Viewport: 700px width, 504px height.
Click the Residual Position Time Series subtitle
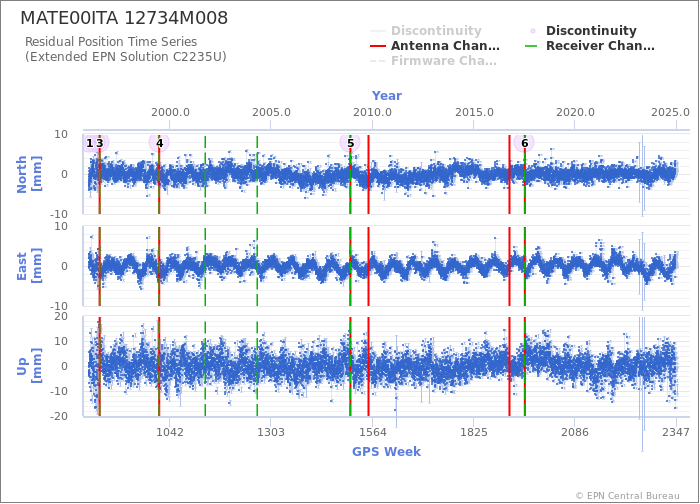pos(111,42)
